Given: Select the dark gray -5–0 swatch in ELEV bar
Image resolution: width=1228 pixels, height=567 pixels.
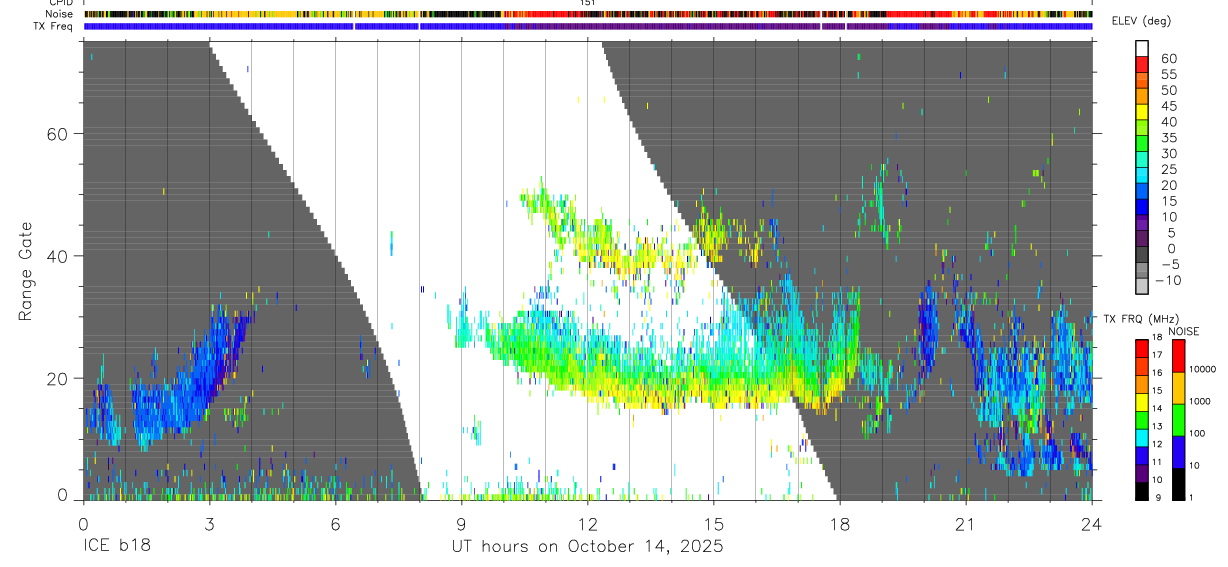Looking at the screenshot, I should tap(1142, 254).
